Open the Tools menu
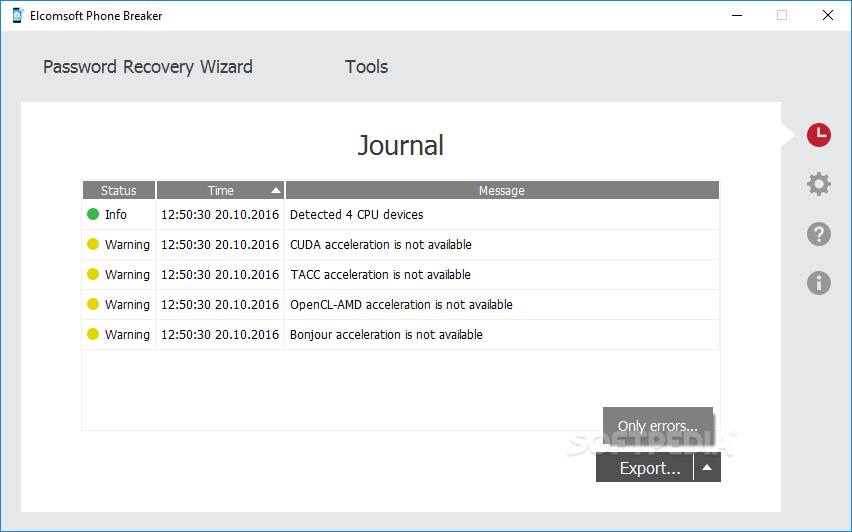Screen dimensions: 852x532 (366, 67)
